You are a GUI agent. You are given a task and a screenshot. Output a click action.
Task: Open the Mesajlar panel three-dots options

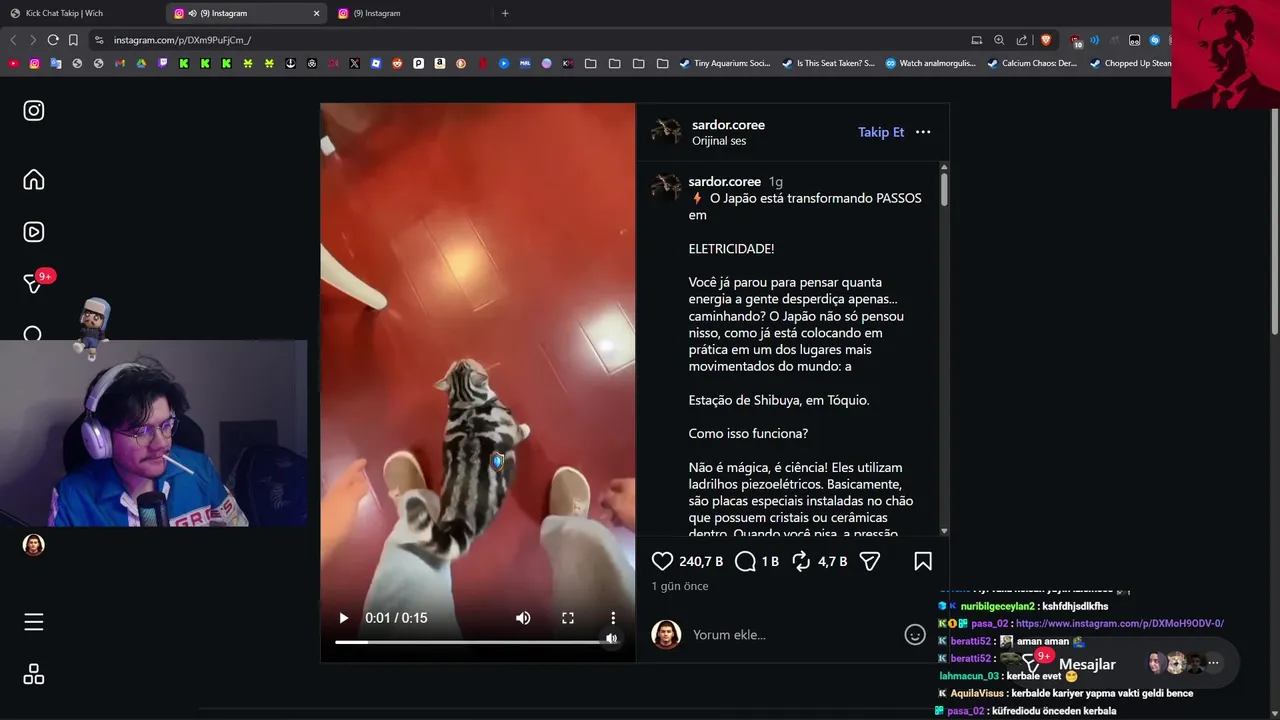click(1214, 663)
